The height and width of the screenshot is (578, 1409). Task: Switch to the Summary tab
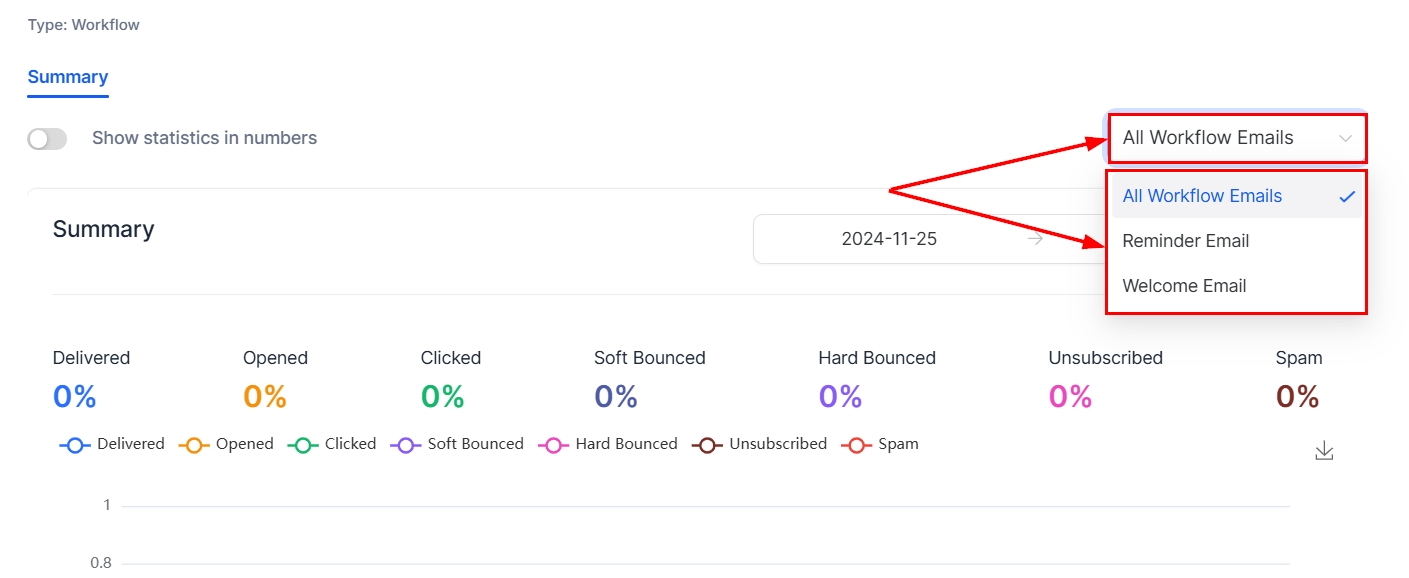68,77
